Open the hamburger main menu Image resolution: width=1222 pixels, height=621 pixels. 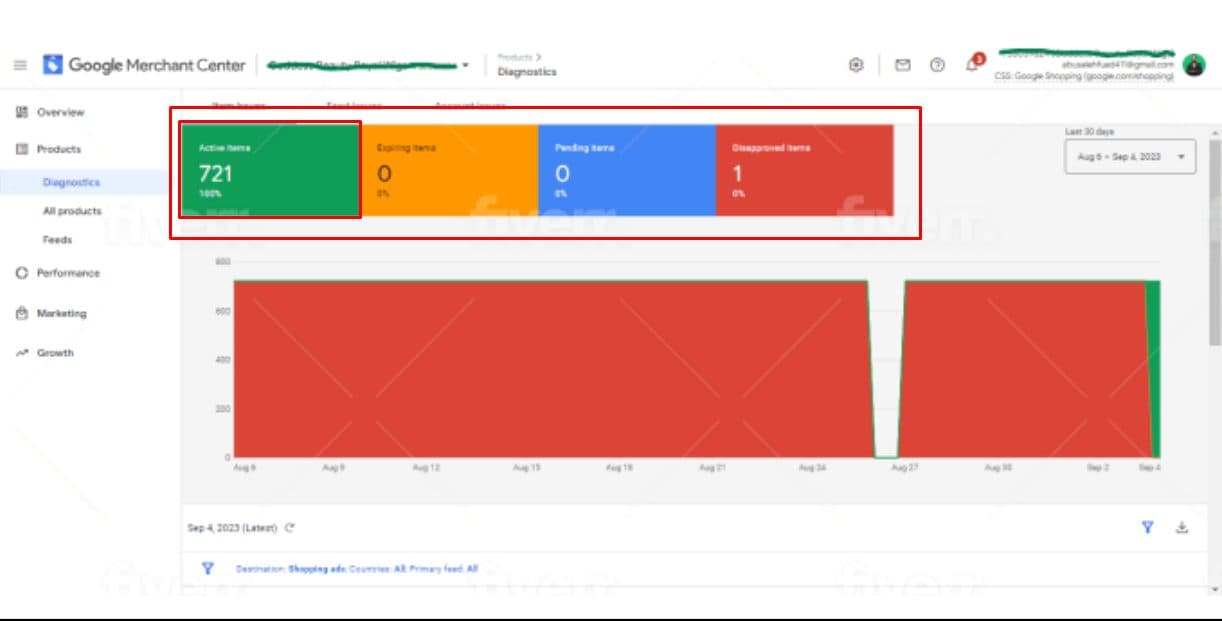click(x=20, y=65)
